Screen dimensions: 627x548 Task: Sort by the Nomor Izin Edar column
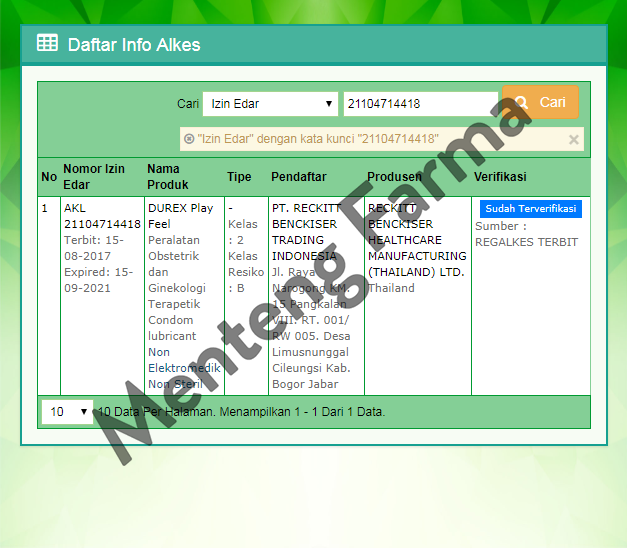pyautogui.click(x=94, y=177)
